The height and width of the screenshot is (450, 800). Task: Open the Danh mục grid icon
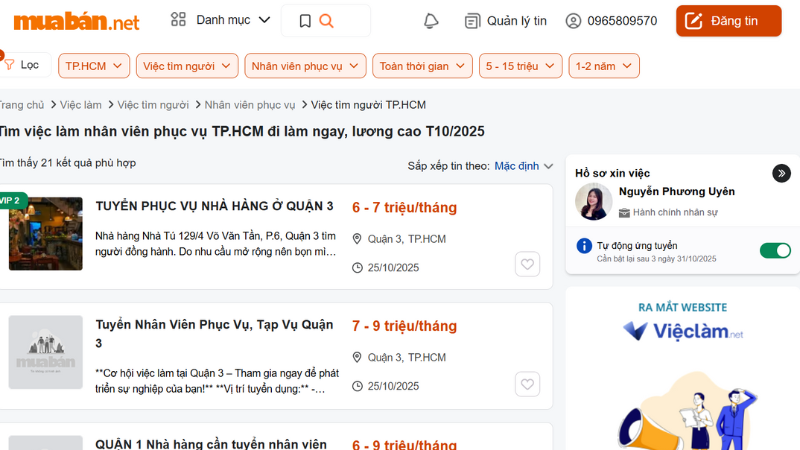coord(178,20)
